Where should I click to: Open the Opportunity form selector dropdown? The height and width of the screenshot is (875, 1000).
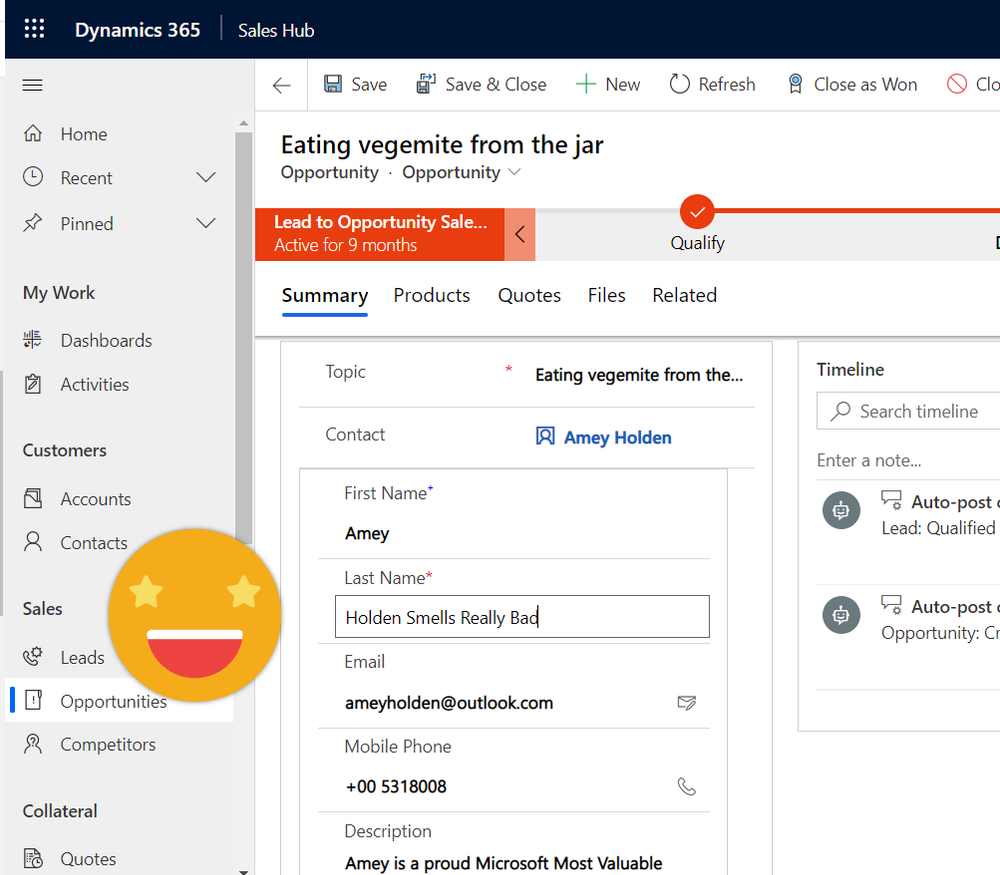[x=514, y=172]
